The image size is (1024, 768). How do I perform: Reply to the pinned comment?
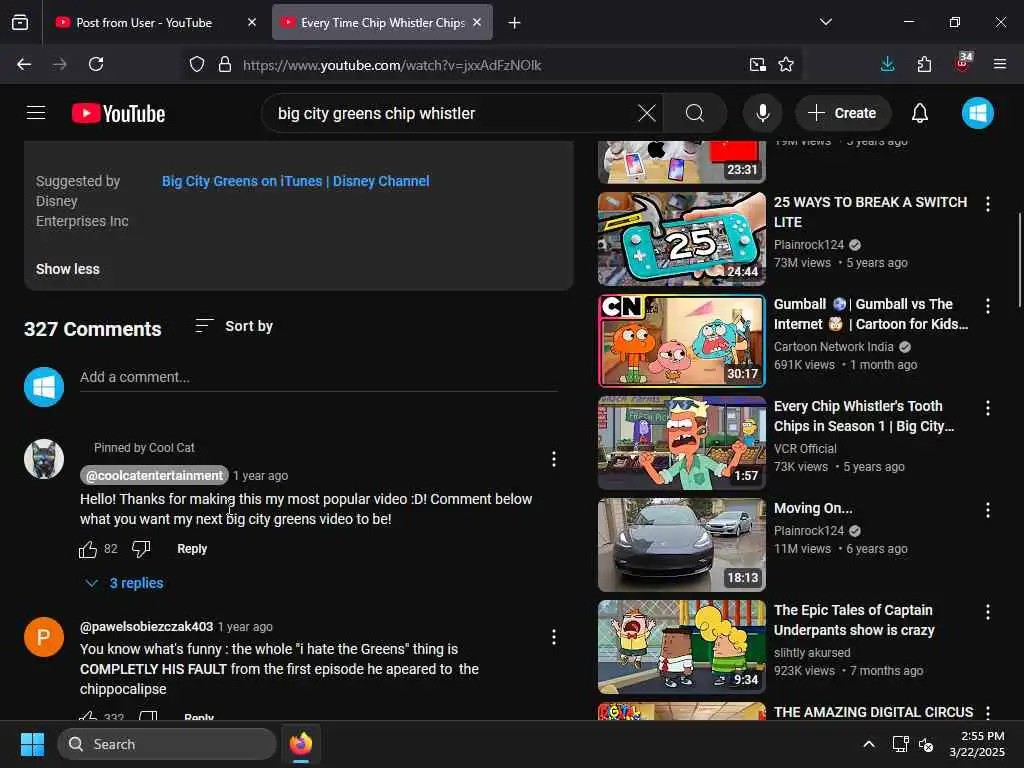pyautogui.click(x=192, y=549)
